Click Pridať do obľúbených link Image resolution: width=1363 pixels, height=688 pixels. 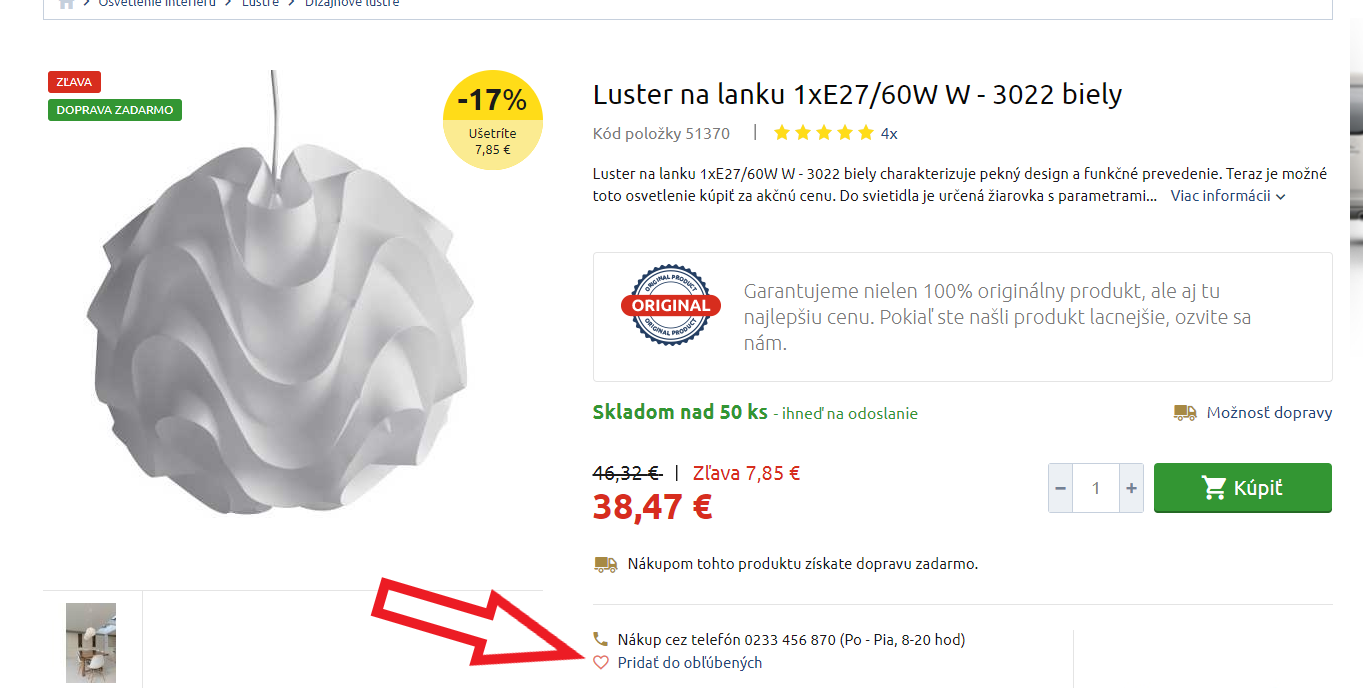click(x=690, y=663)
